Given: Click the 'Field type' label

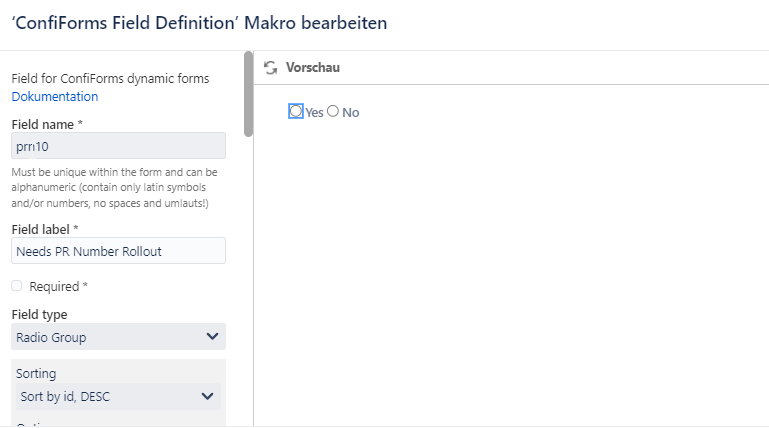Looking at the screenshot, I should click(40, 314).
